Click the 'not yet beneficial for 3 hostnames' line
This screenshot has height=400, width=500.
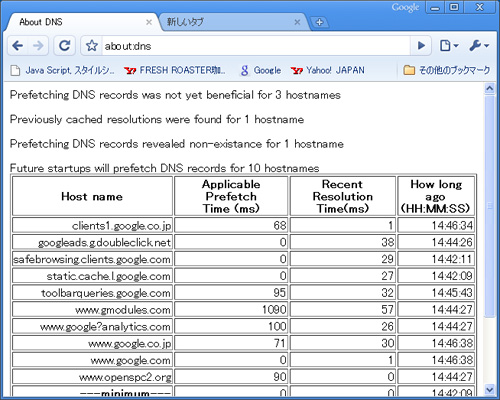click(x=175, y=95)
